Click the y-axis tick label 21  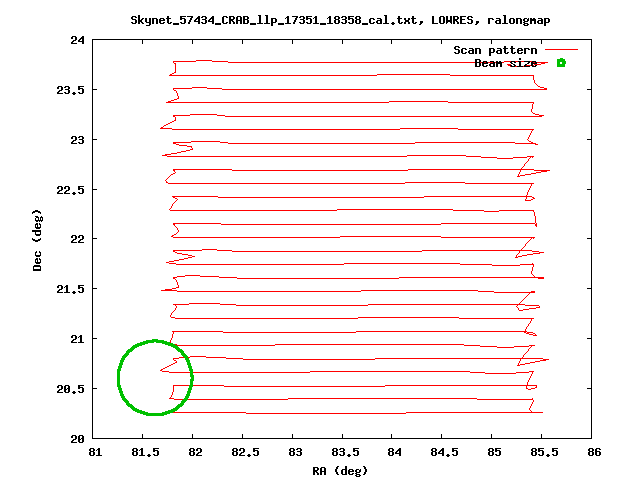click(x=77, y=339)
